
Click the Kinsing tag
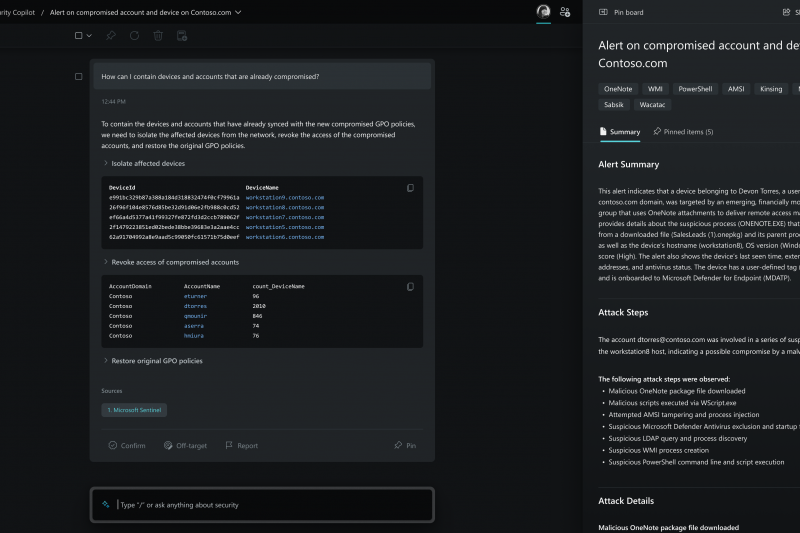tap(771, 89)
